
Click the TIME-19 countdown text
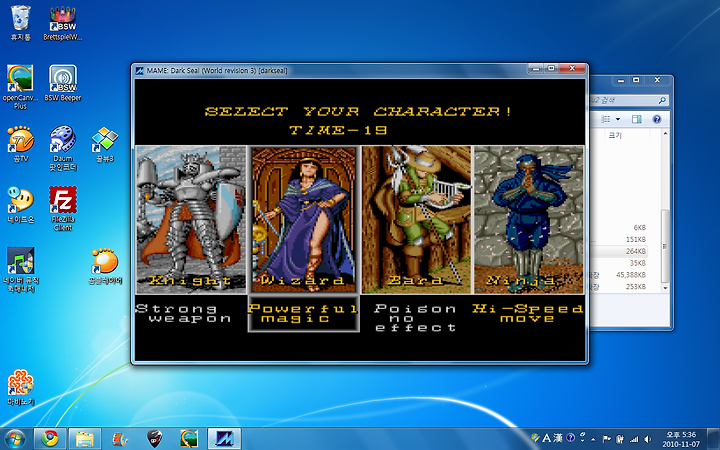tap(338, 130)
